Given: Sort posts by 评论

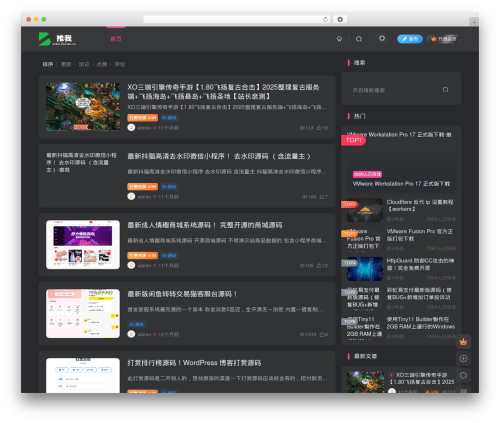Looking at the screenshot, I should (120, 64).
